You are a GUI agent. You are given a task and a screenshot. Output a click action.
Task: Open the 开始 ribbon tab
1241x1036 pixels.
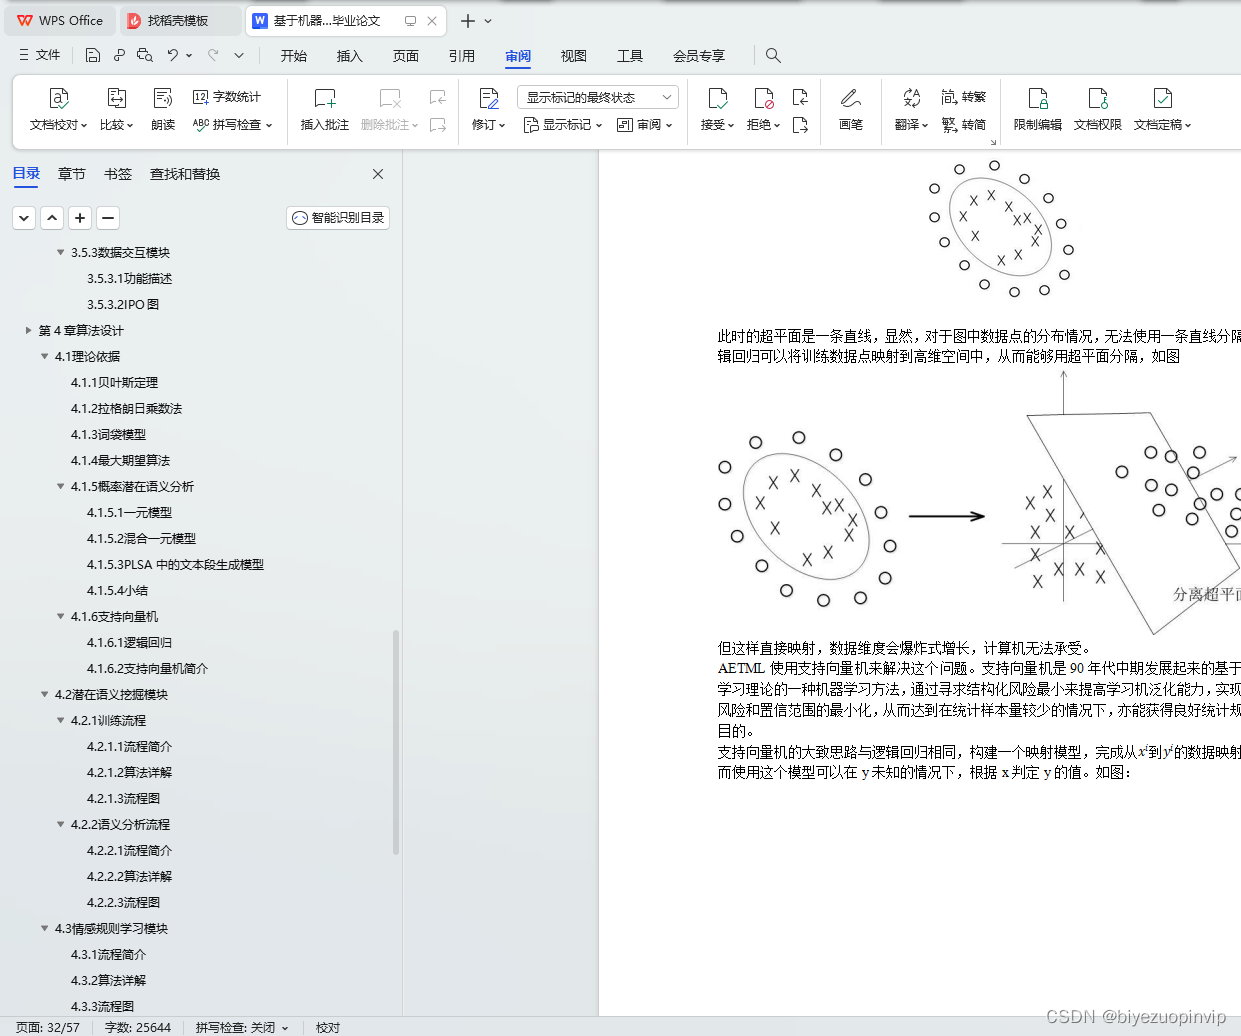coord(294,56)
